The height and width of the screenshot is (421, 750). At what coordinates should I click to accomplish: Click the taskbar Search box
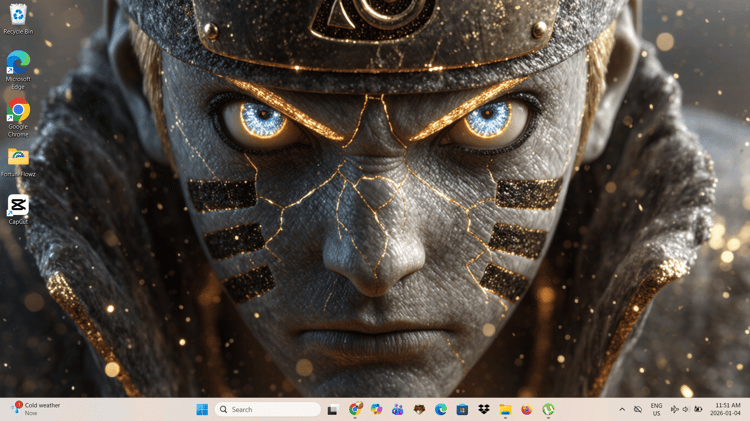267,410
